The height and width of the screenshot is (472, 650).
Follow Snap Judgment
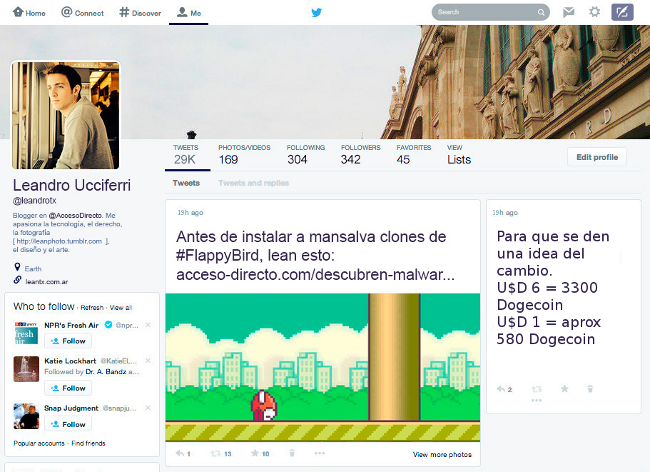[x=68, y=424]
